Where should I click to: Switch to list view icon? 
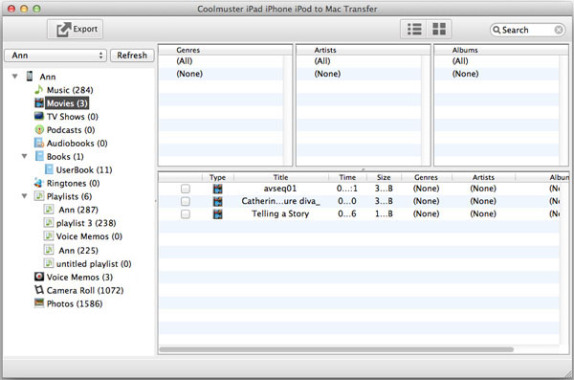tap(414, 29)
